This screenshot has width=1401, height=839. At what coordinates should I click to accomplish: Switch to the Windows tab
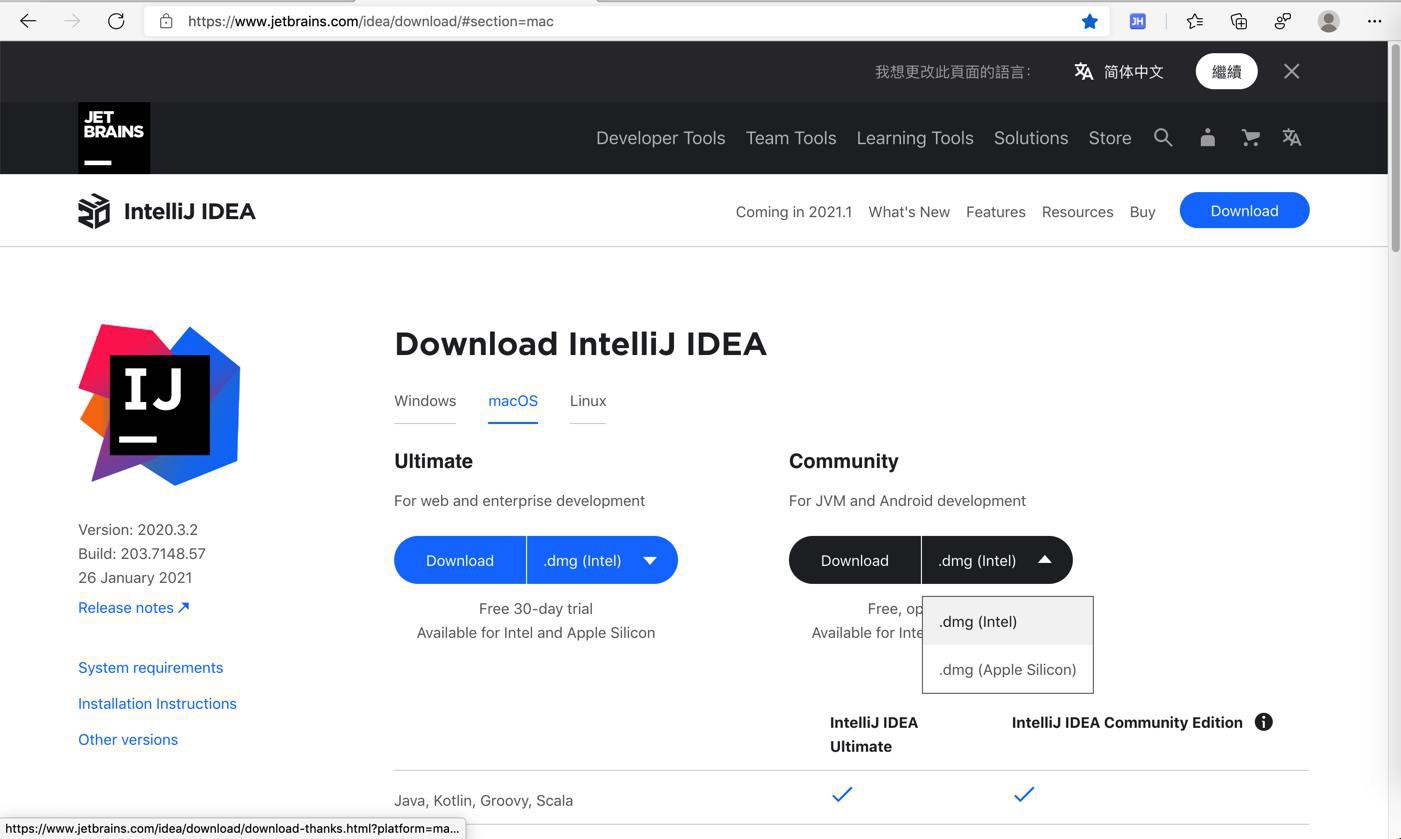coord(425,401)
